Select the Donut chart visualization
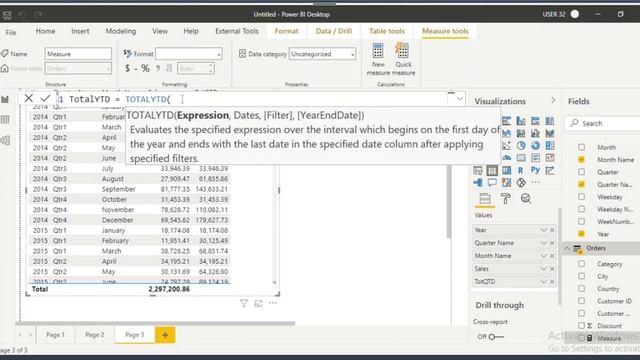 (535, 146)
